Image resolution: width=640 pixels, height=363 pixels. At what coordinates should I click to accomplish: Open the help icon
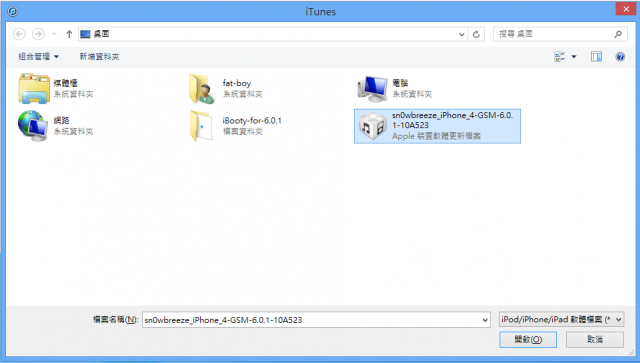click(620, 57)
